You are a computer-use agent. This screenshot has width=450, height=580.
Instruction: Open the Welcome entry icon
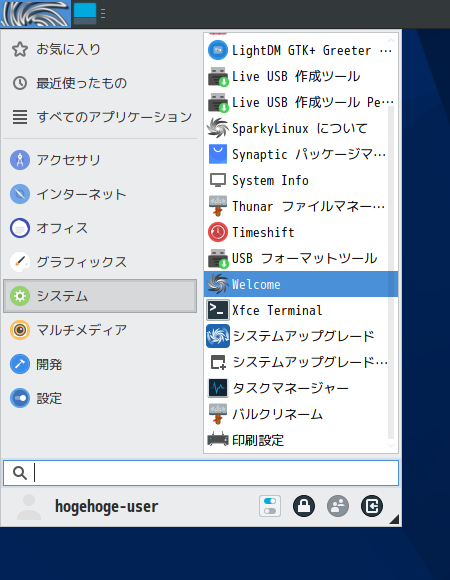(x=218, y=284)
